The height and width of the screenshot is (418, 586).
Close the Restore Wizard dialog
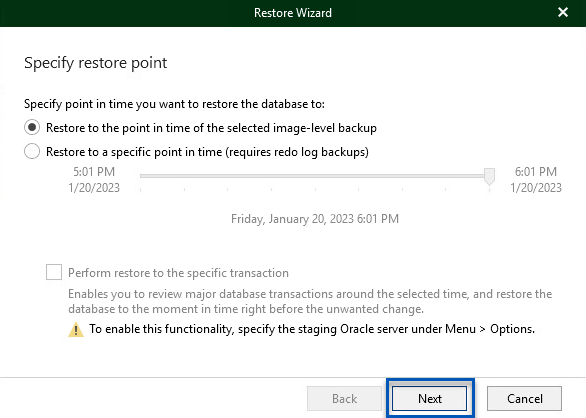click(x=563, y=12)
